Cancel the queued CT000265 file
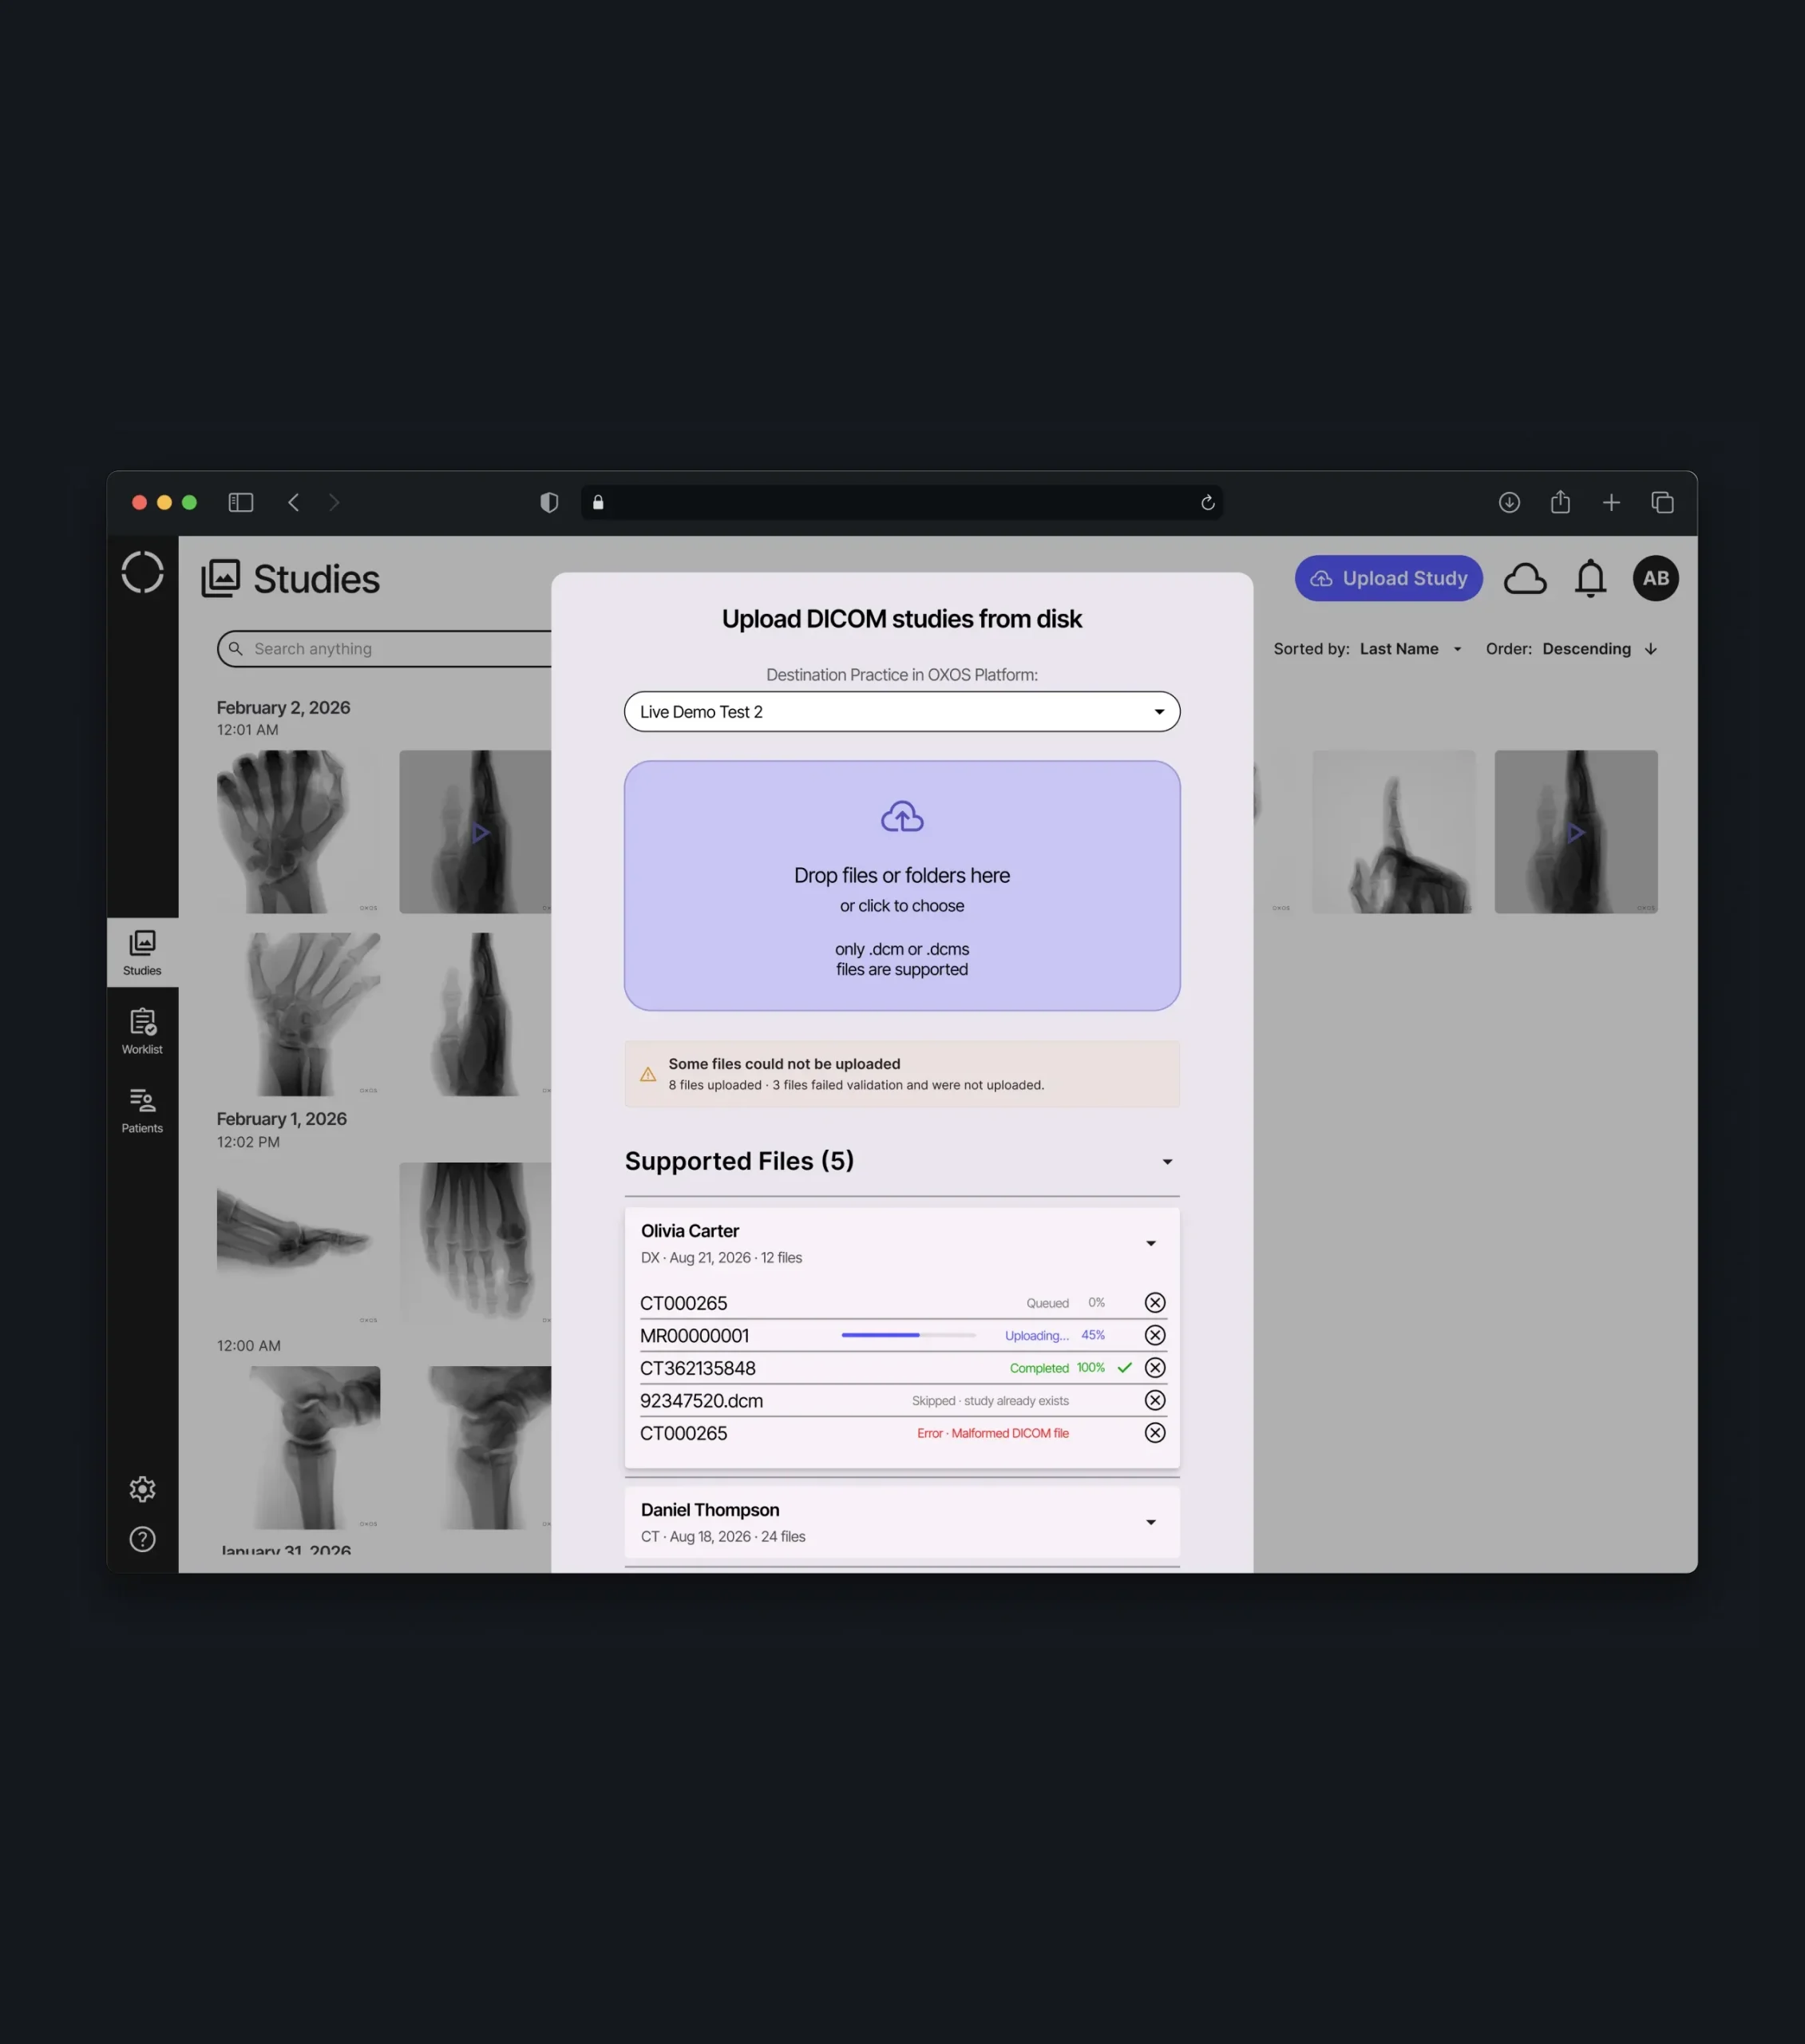The height and width of the screenshot is (2044, 1805). coord(1155,1303)
